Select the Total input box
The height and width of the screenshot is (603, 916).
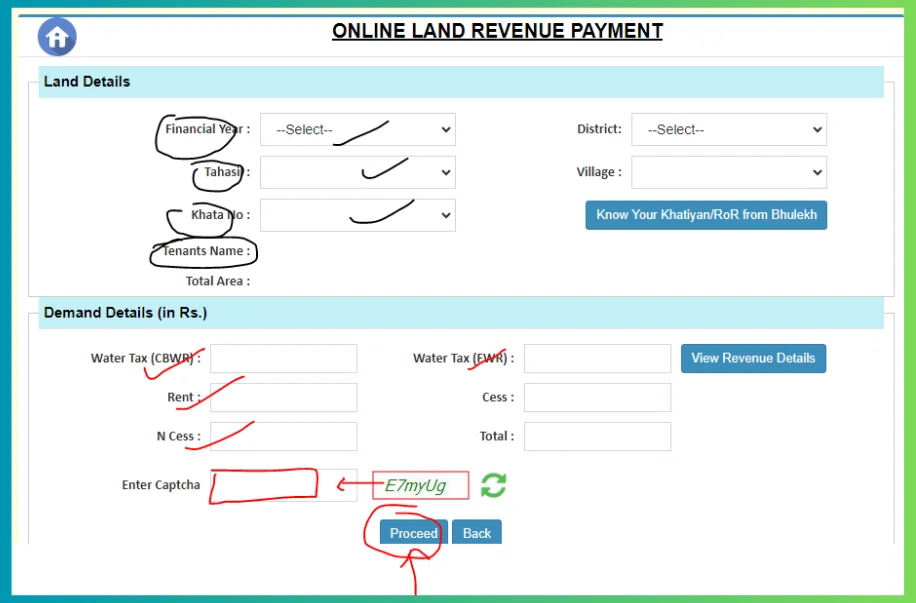point(598,436)
